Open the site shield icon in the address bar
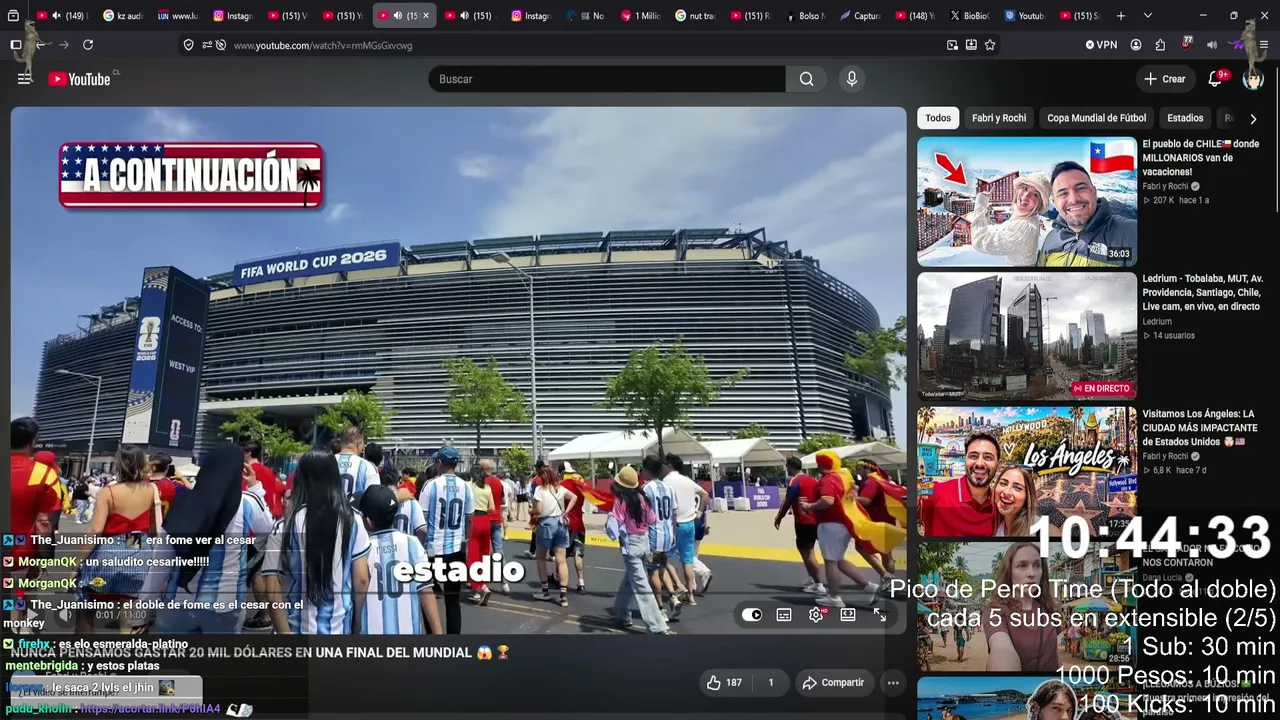The height and width of the screenshot is (720, 1280). point(188,45)
